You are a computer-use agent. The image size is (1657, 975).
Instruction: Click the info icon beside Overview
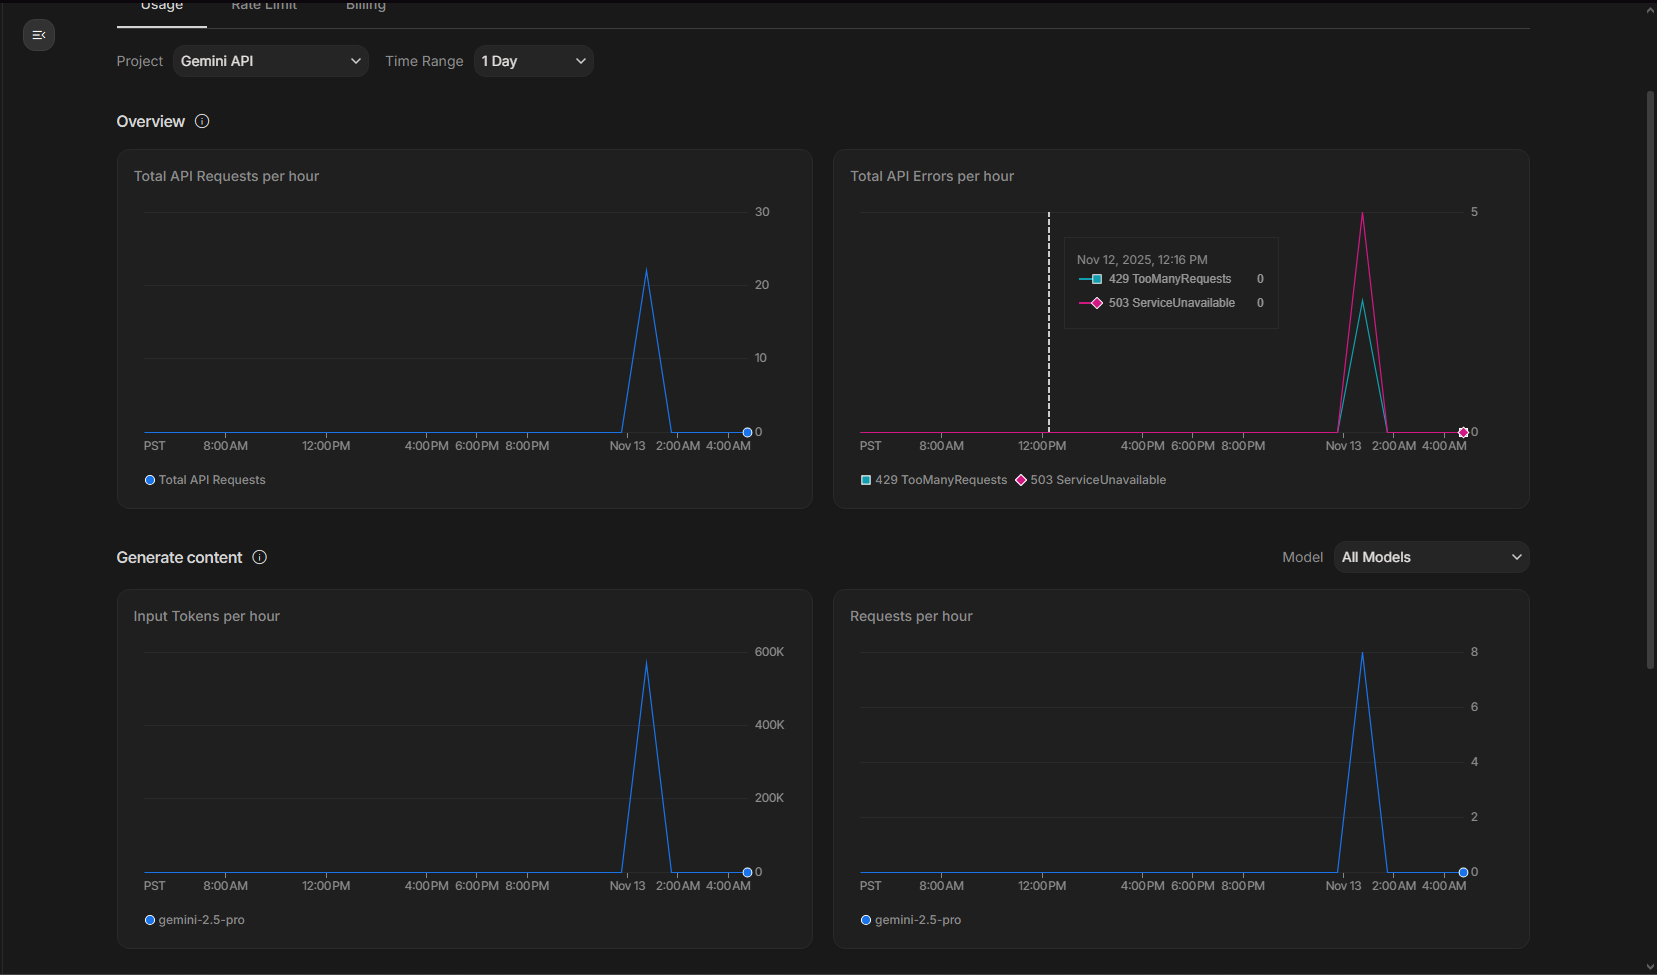click(202, 121)
